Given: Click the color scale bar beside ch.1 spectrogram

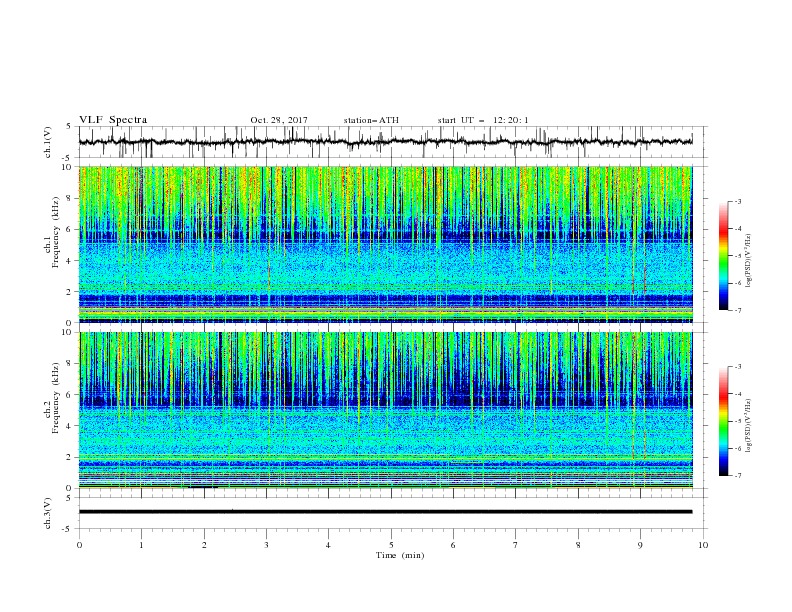Looking at the screenshot, I should (x=723, y=256).
